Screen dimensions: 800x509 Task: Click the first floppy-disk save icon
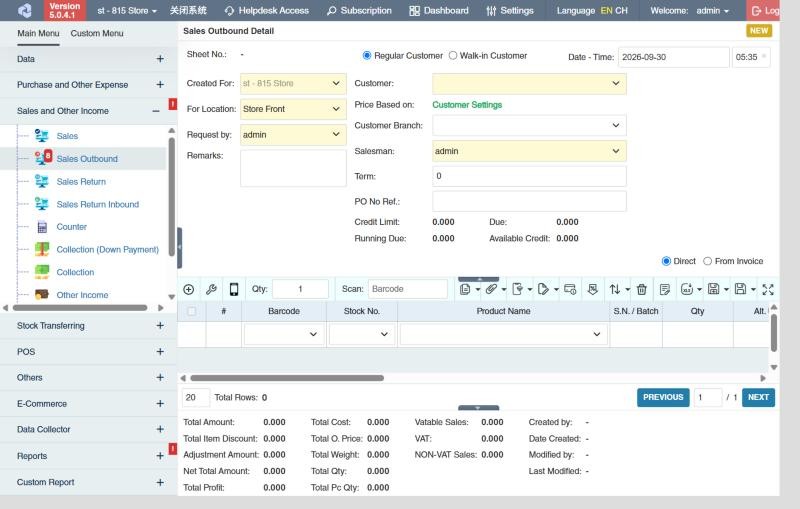click(x=713, y=289)
